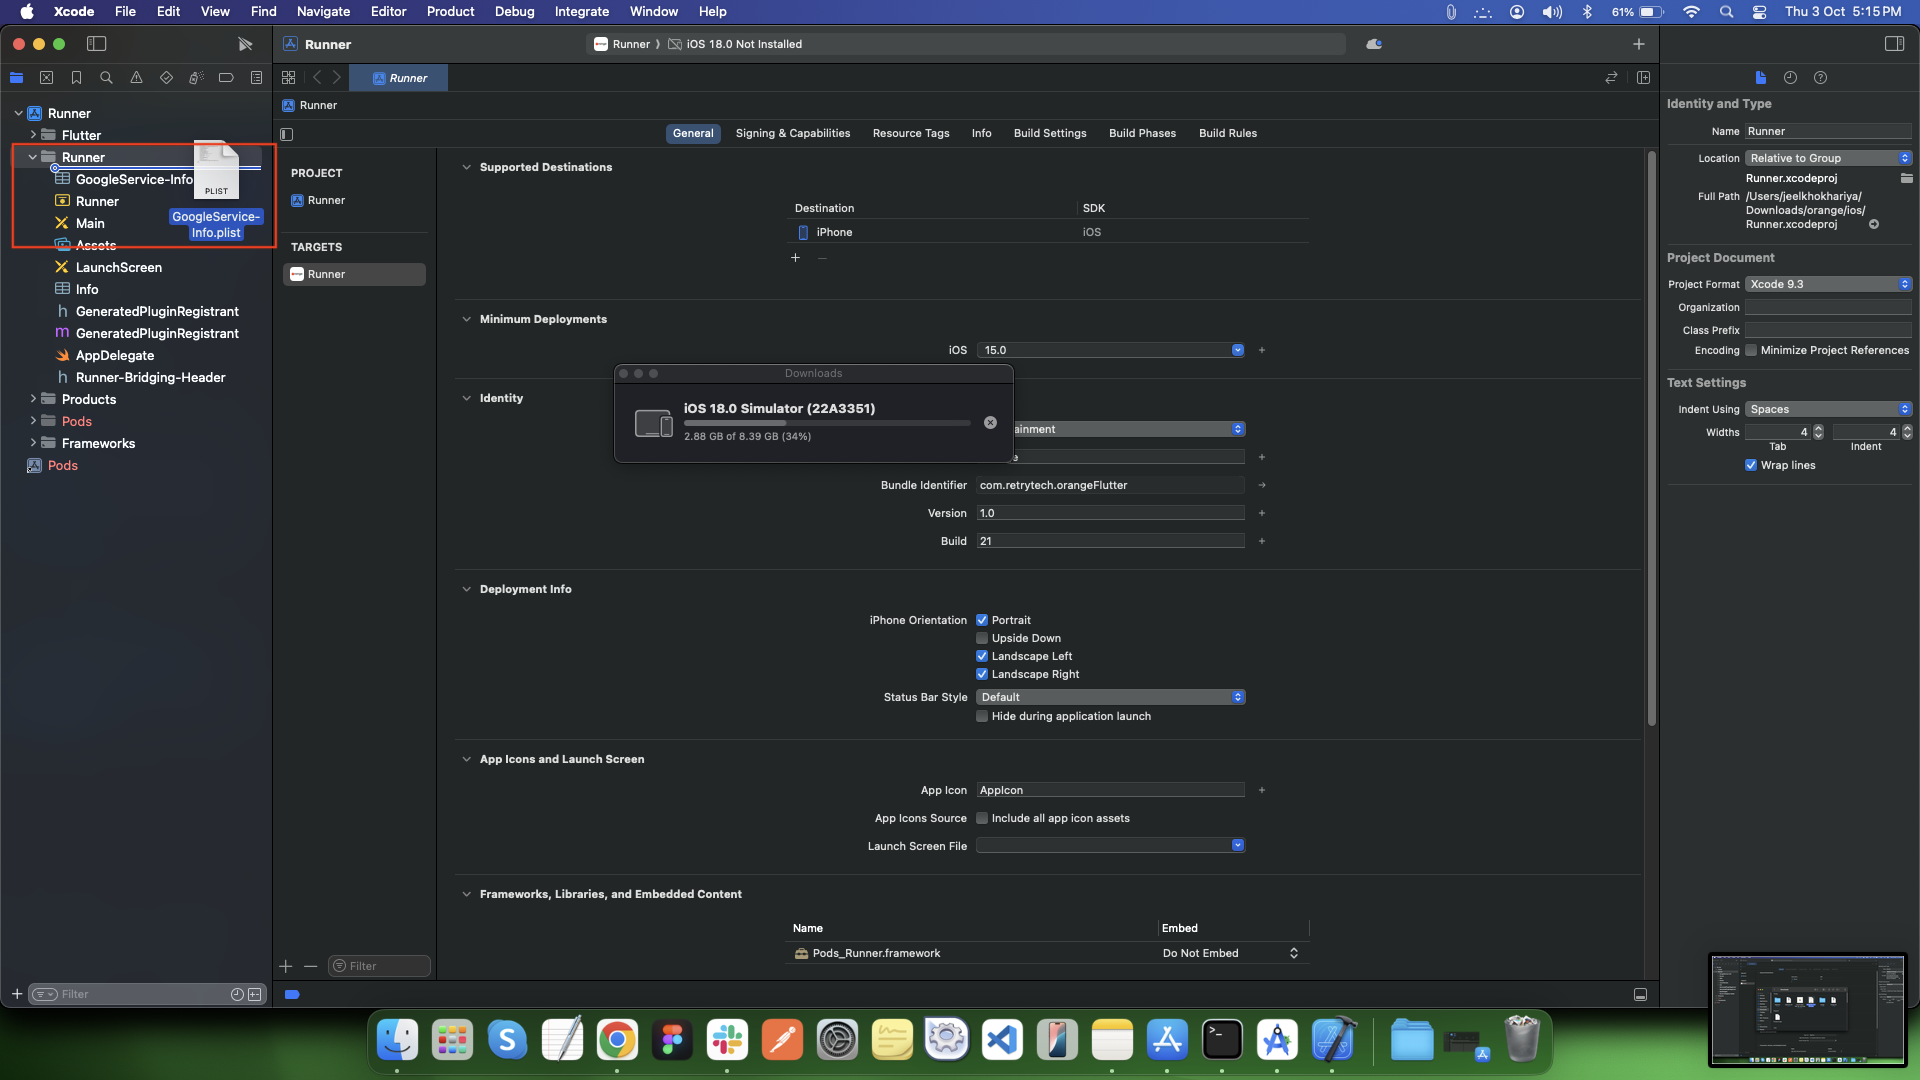1920x1080 pixels.
Task: Open the Info tab
Action: coord(981,133)
